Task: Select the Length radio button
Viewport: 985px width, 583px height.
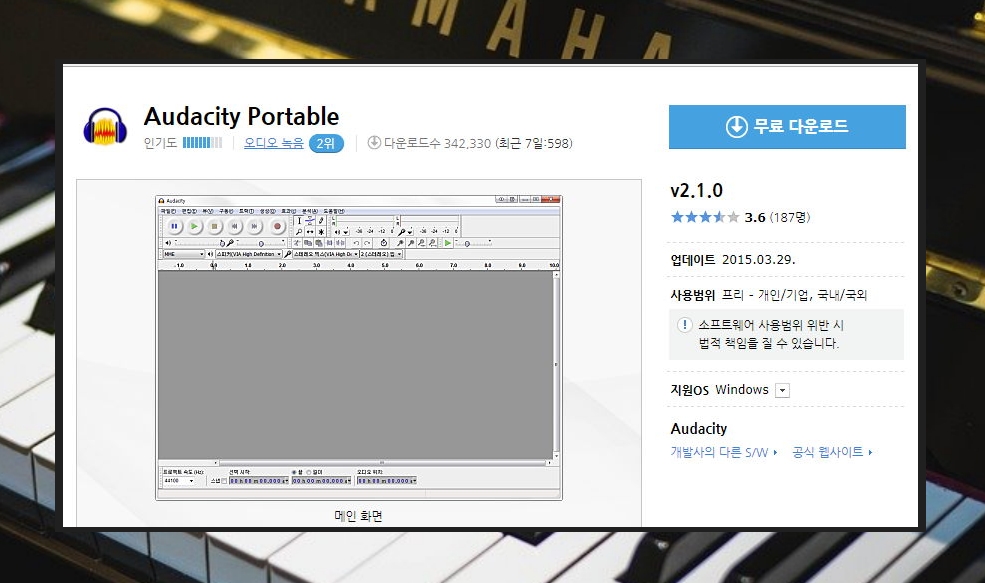Action: click(309, 472)
